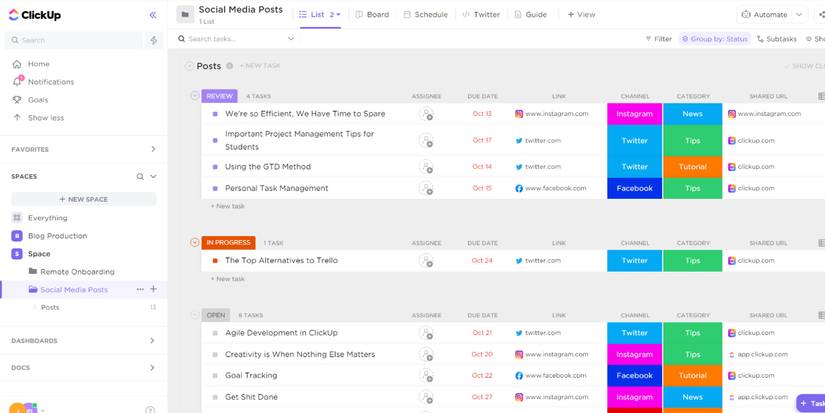Click + New task under Review group

click(x=228, y=206)
